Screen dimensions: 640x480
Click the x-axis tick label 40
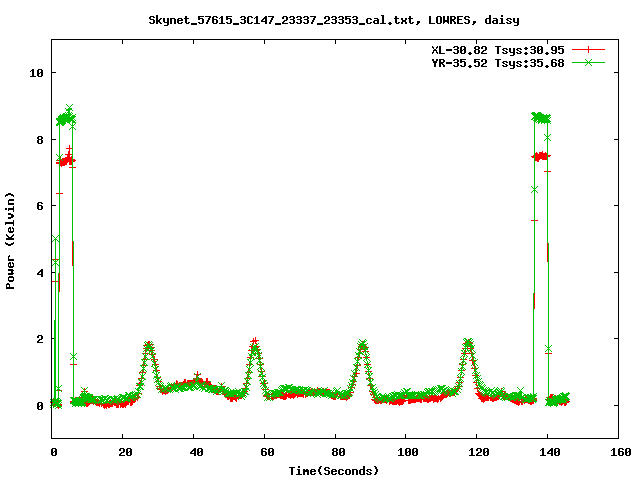coord(196,452)
